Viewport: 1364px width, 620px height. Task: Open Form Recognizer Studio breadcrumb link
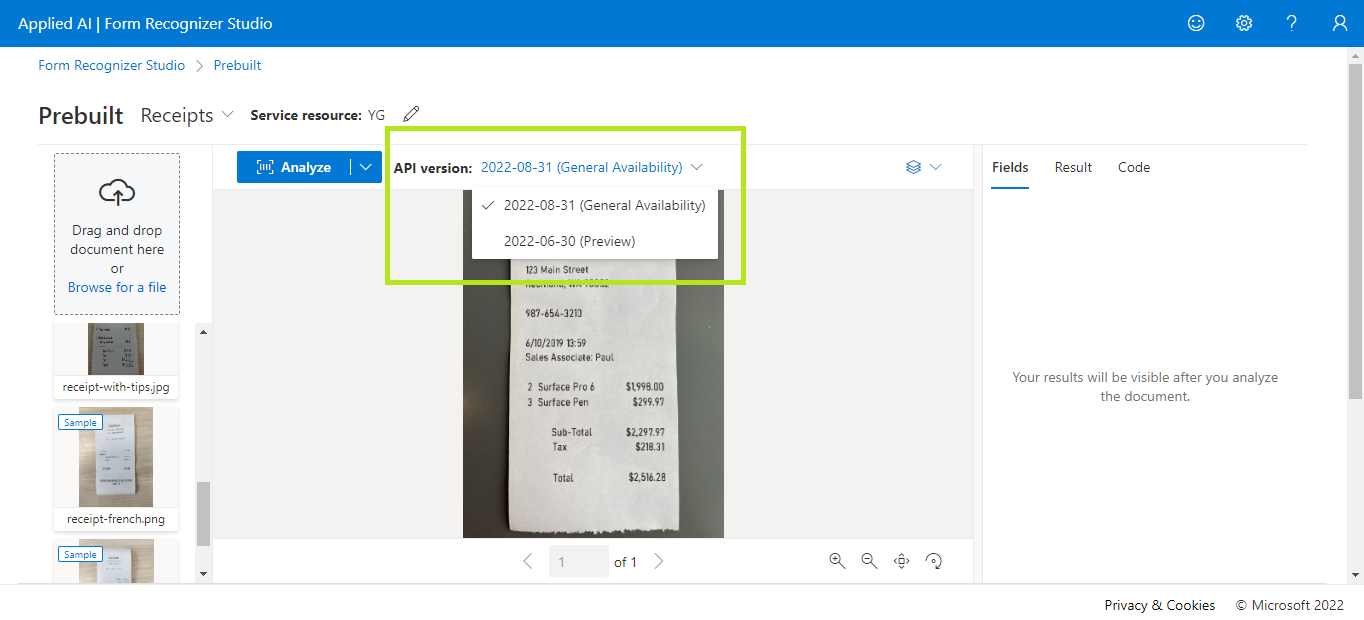[x=111, y=65]
